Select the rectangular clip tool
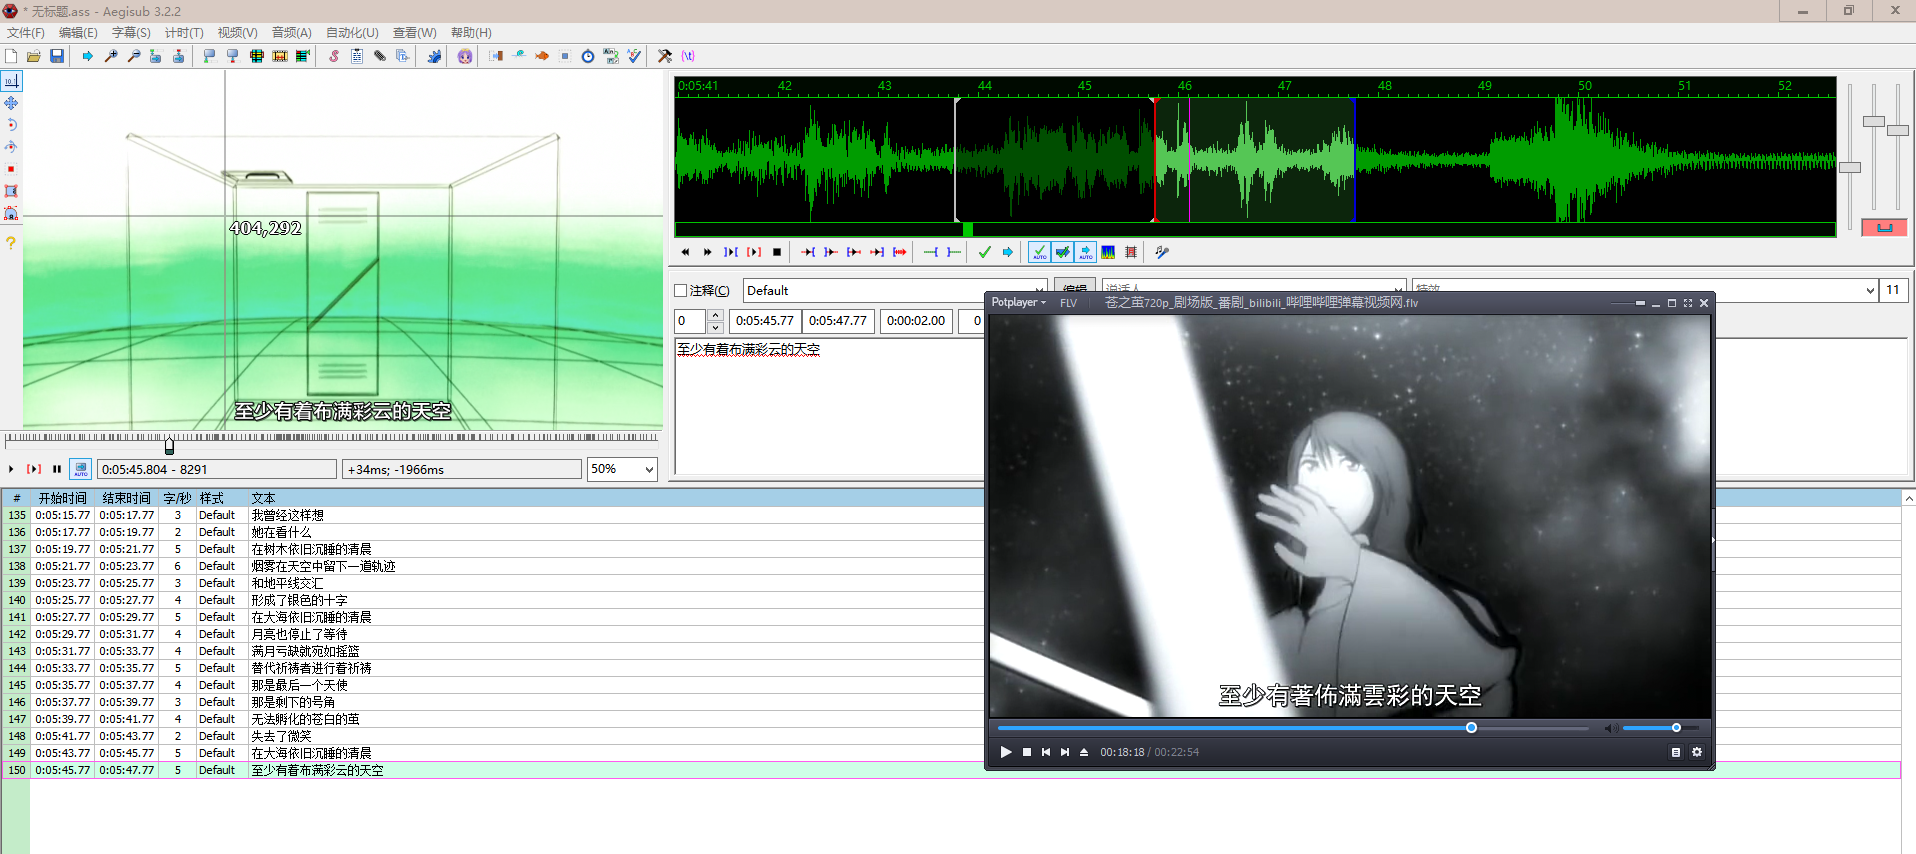1916x854 pixels. coord(11,191)
